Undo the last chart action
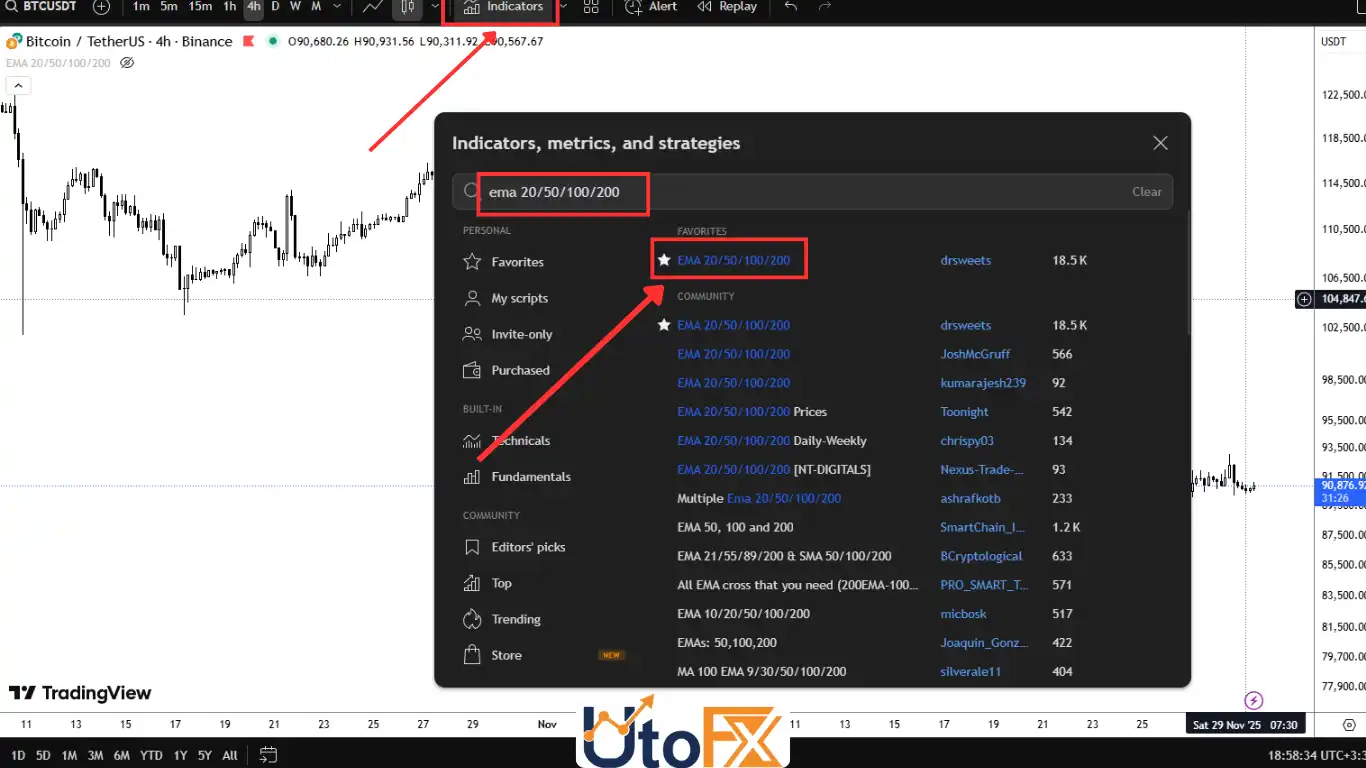Viewport: 1366px width, 768px height. [x=791, y=7]
